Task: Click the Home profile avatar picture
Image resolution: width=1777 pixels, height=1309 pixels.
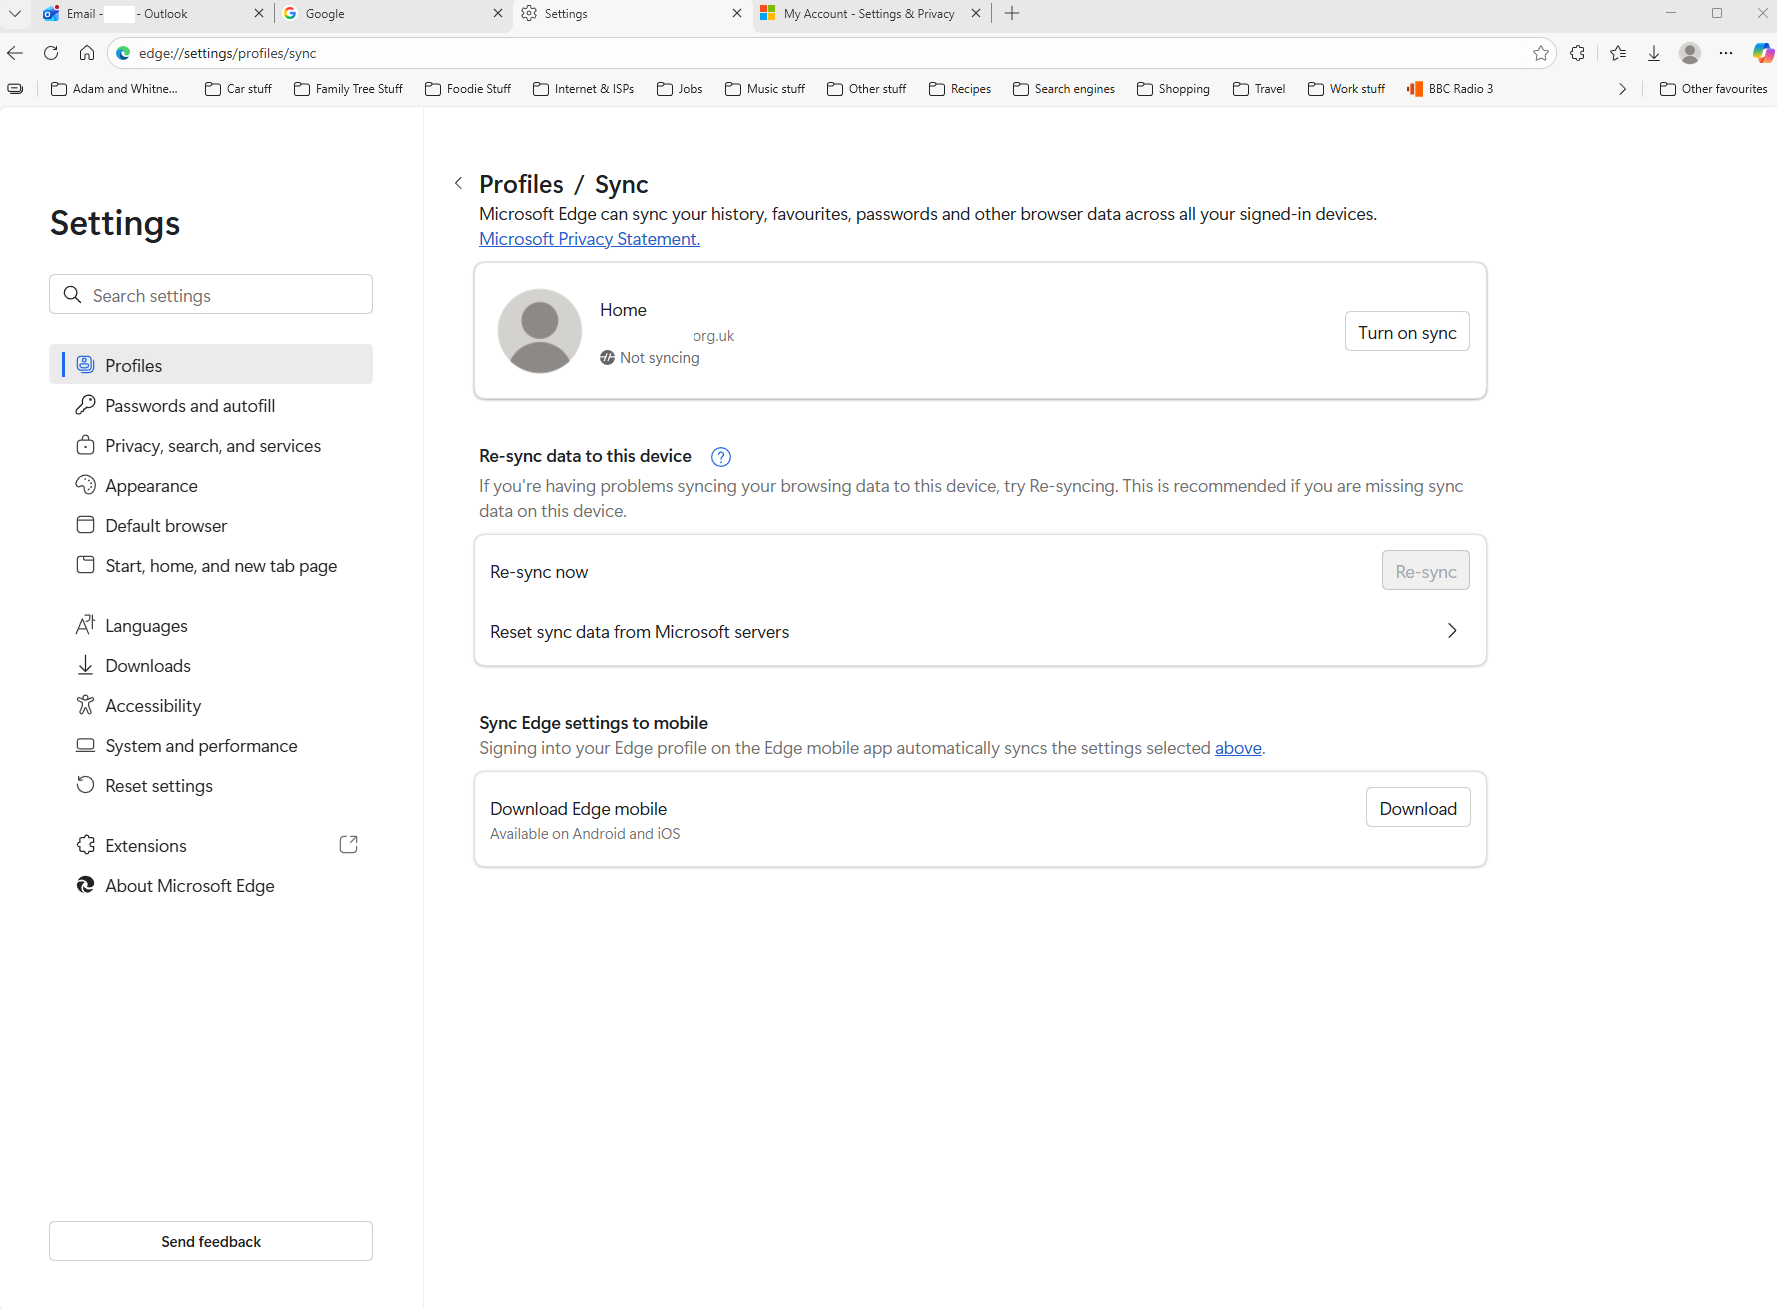Action: [540, 331]
